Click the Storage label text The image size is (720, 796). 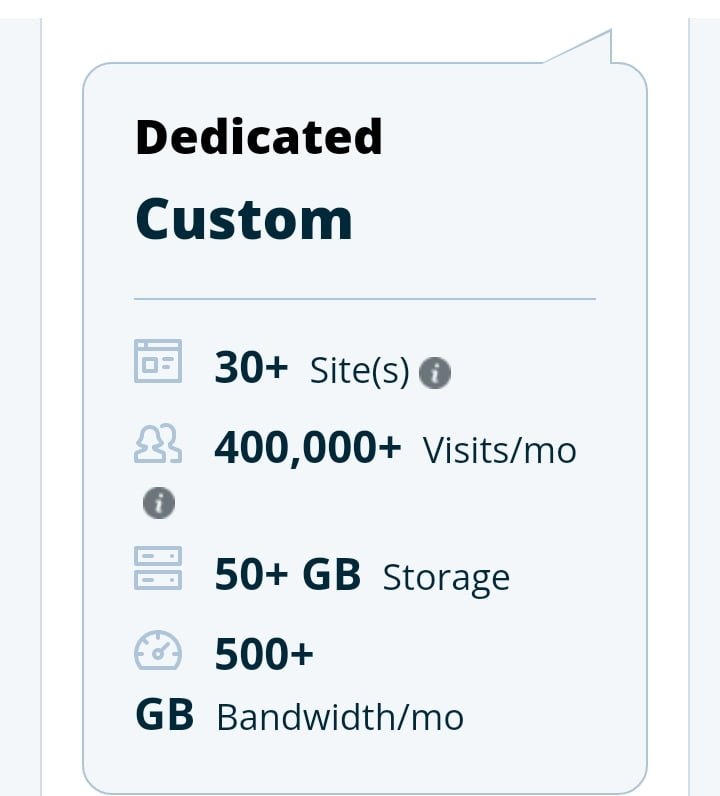point(446,578)
